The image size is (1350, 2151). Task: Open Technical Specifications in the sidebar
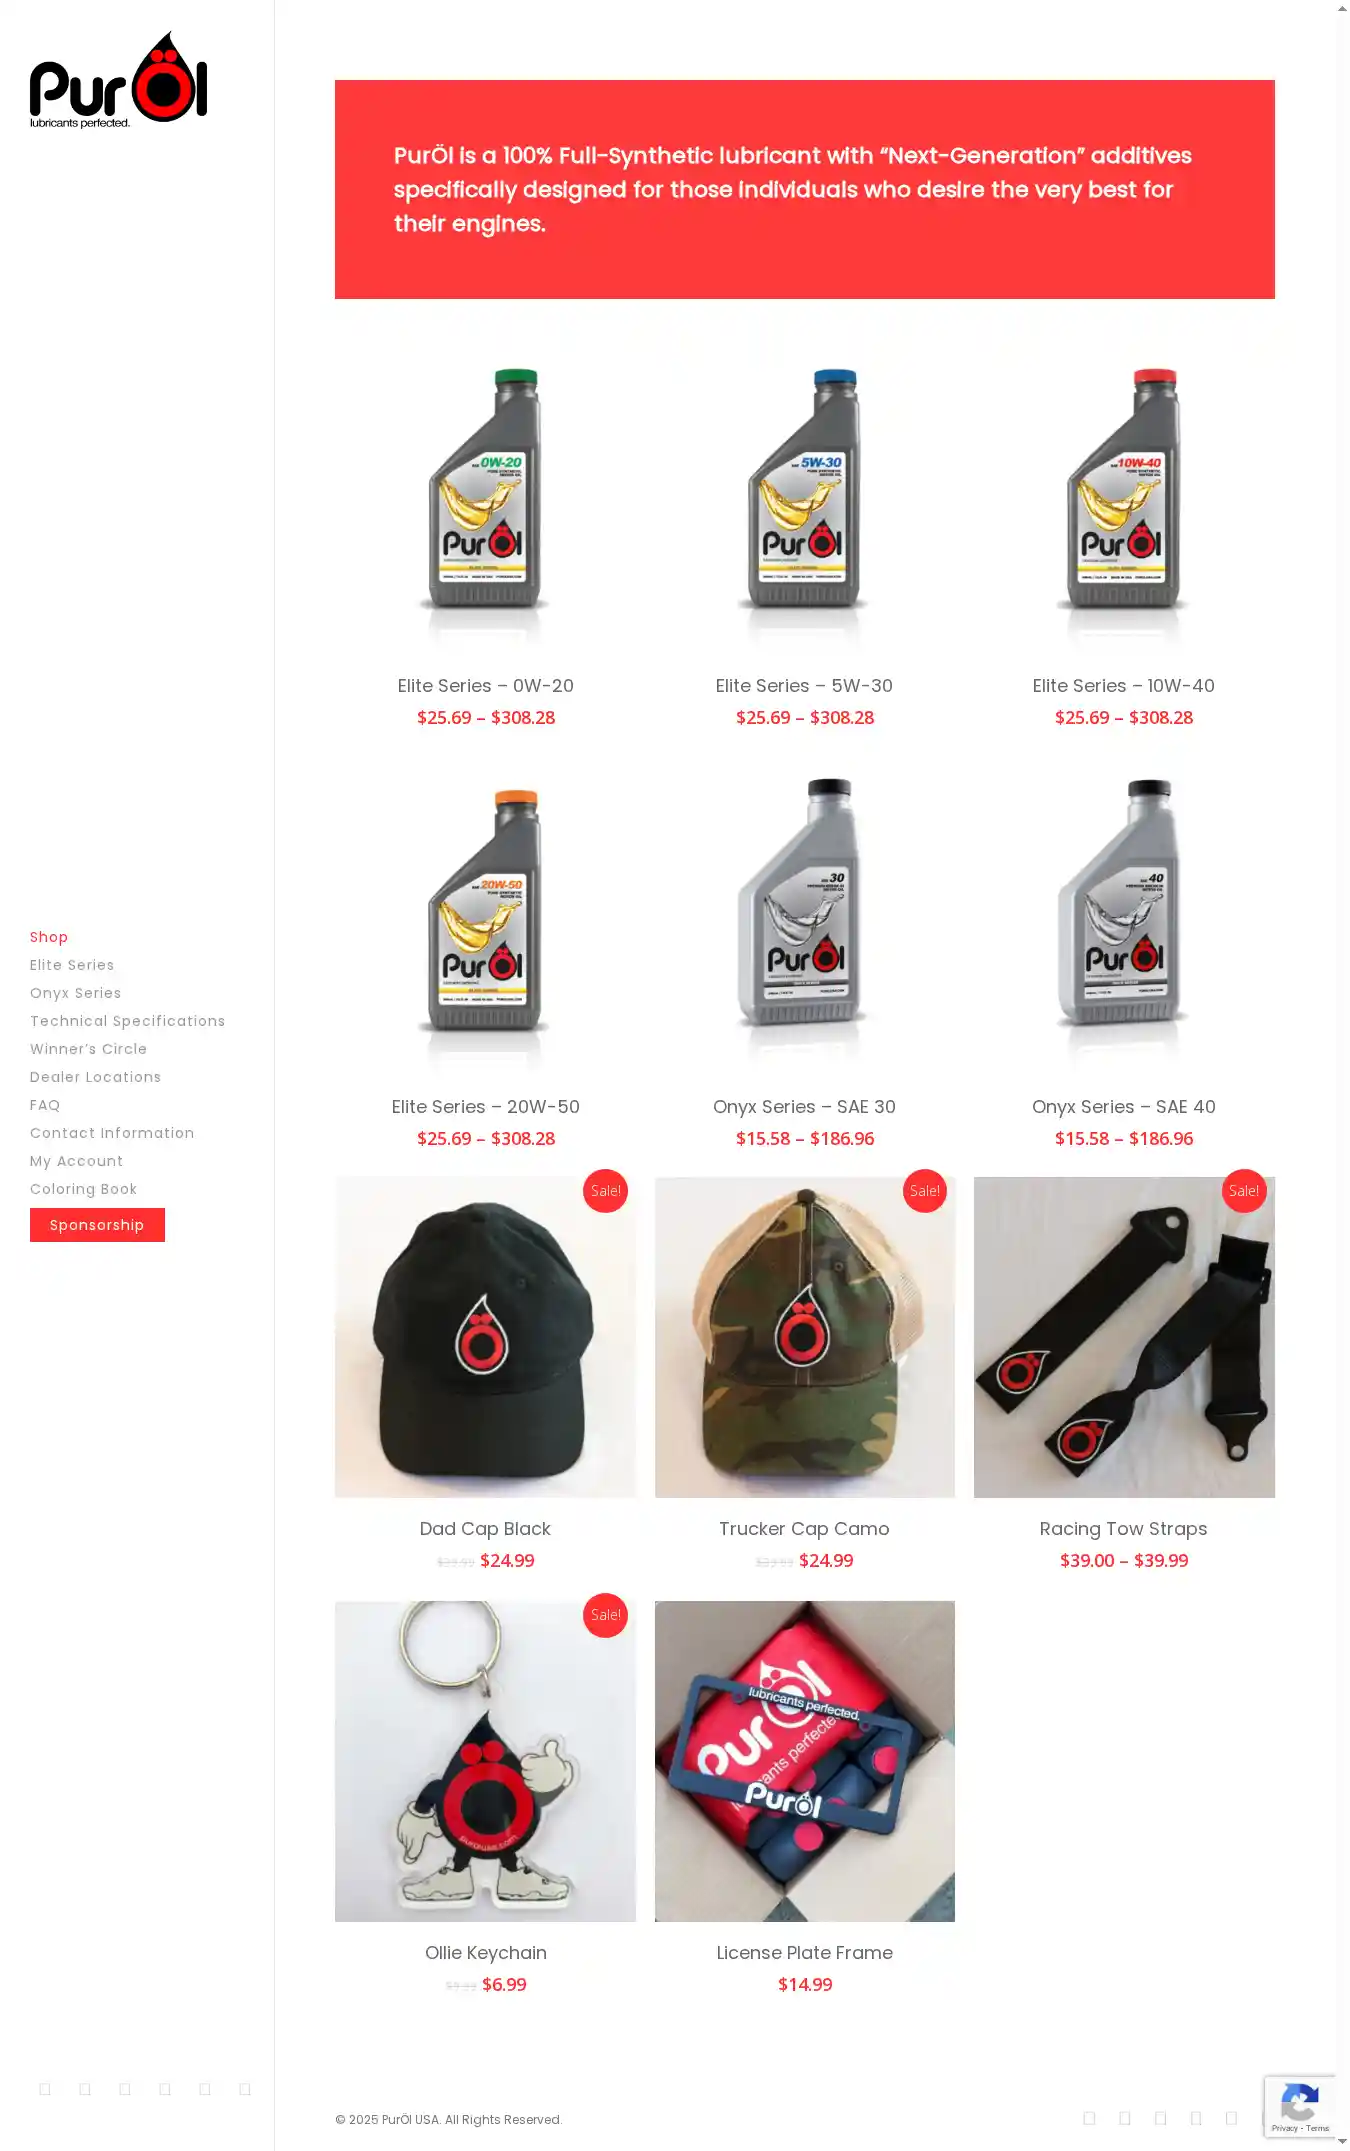(x=127, y=1021)
